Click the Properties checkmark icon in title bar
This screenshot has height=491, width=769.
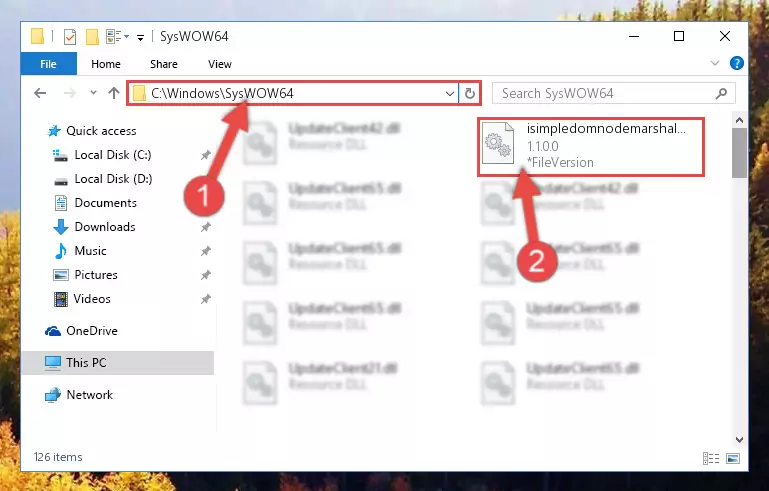[70, 37]
